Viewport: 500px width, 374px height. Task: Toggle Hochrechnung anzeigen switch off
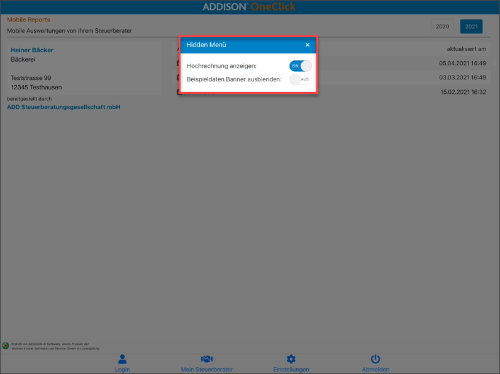click(300, 66)
